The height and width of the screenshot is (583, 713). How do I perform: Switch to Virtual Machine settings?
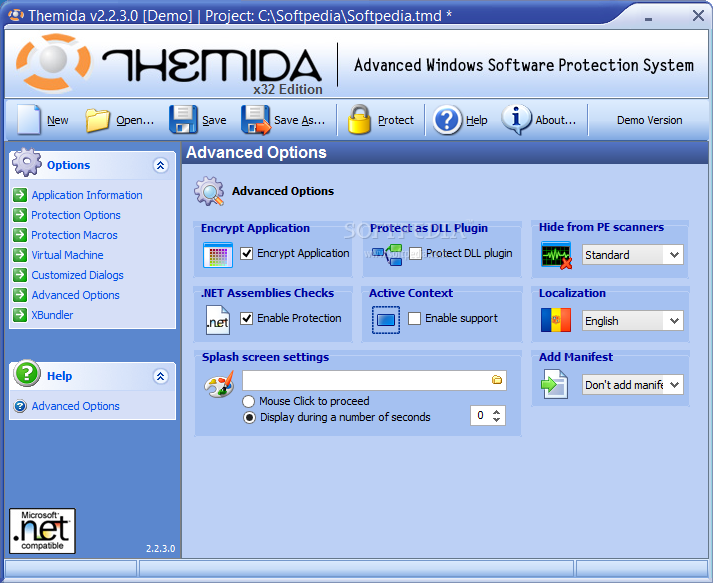[x=67, y=255]
